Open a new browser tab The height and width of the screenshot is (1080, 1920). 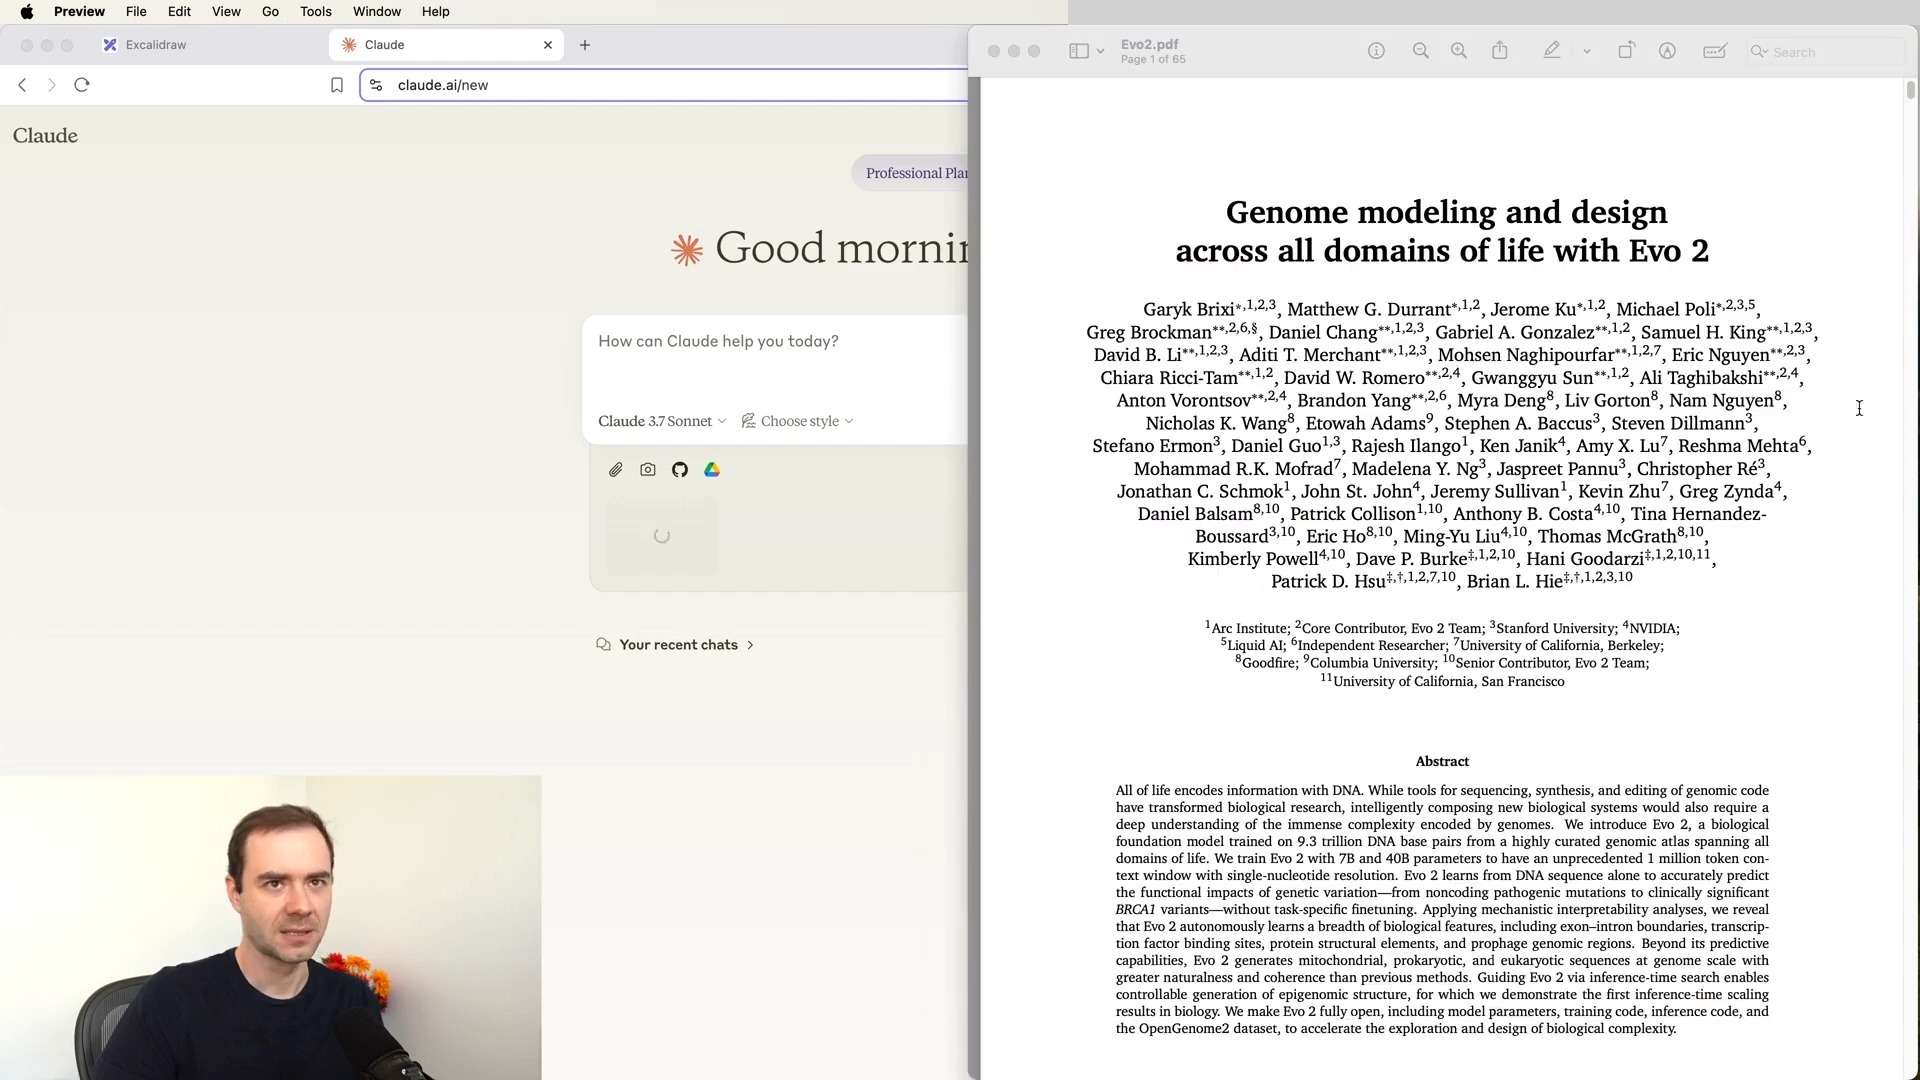pyautogui.click(x=585, y=45)
